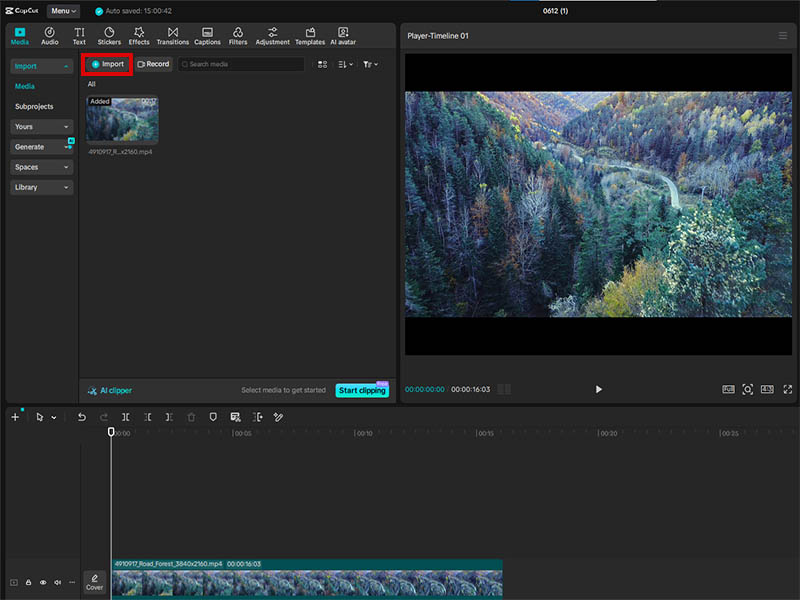Play the video in the player
Screen dimensions: 800x600
[x=598, y=389]
